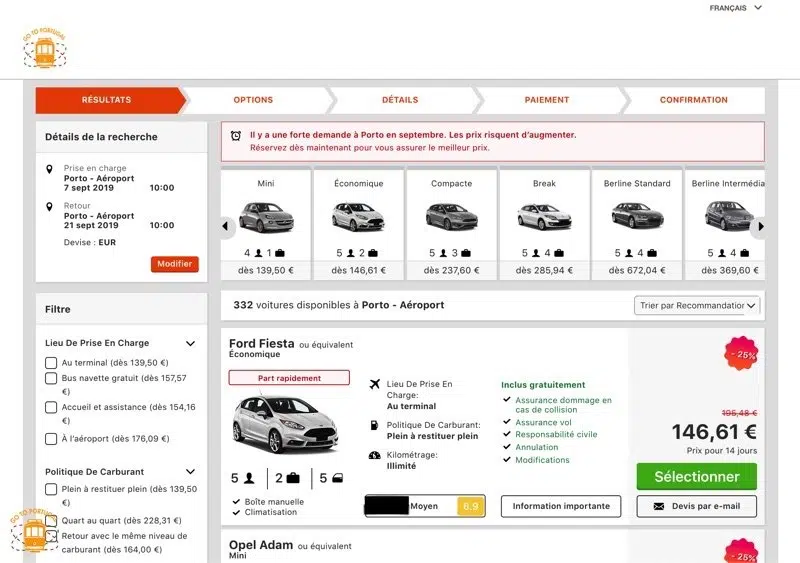Collapse the Politique De Carburant filter
Viewport: 800px width, 563px height.
click(190, 472)
